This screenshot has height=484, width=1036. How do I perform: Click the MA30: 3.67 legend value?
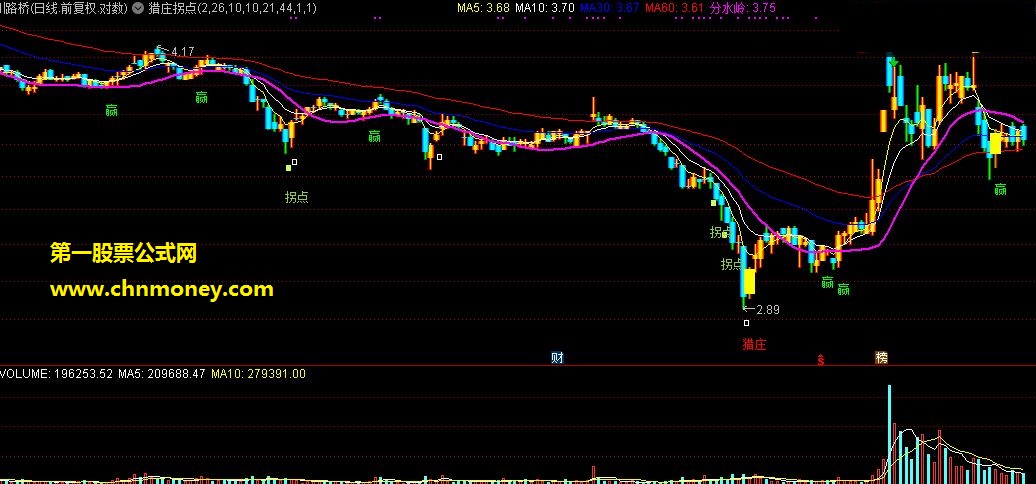pyautogui.click(x=609, y=9)
